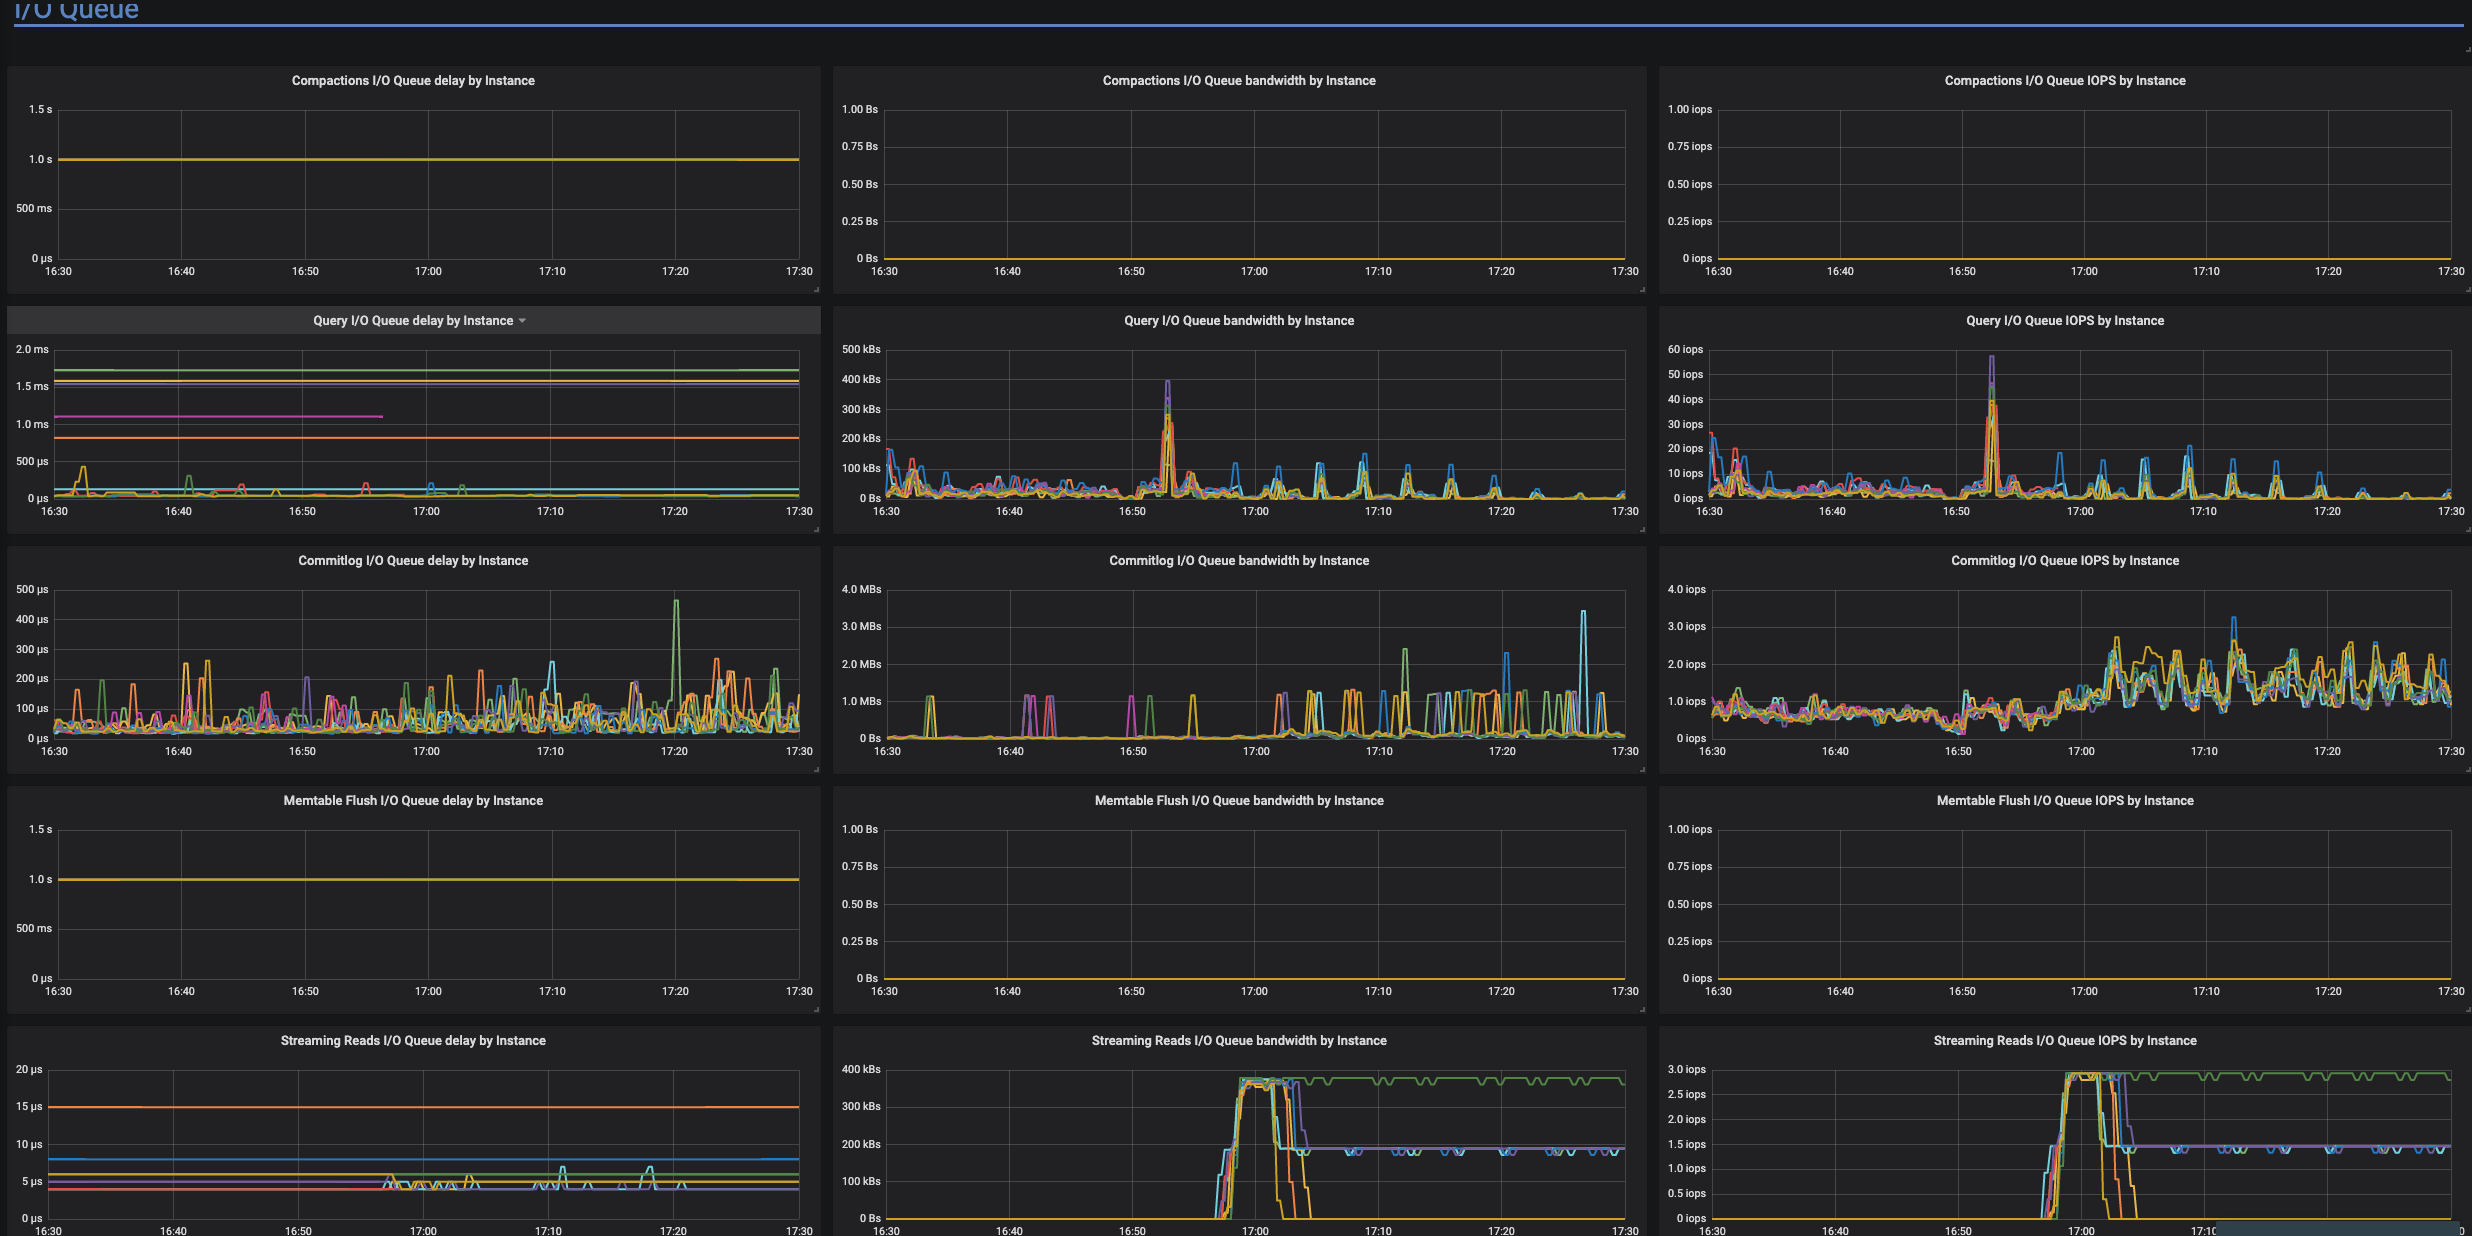Open the Query I/O Queue bandwidth panel menu
This screenshot has width=2472, height=1236.
1239,320
